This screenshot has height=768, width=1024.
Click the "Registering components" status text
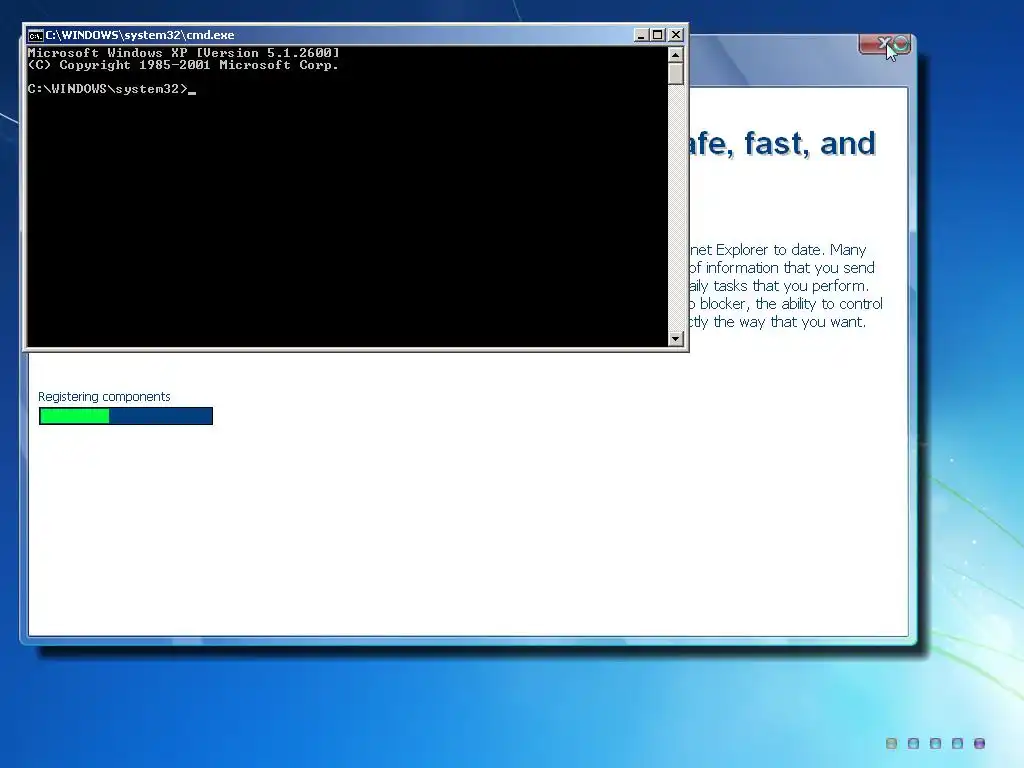[104, 396]
